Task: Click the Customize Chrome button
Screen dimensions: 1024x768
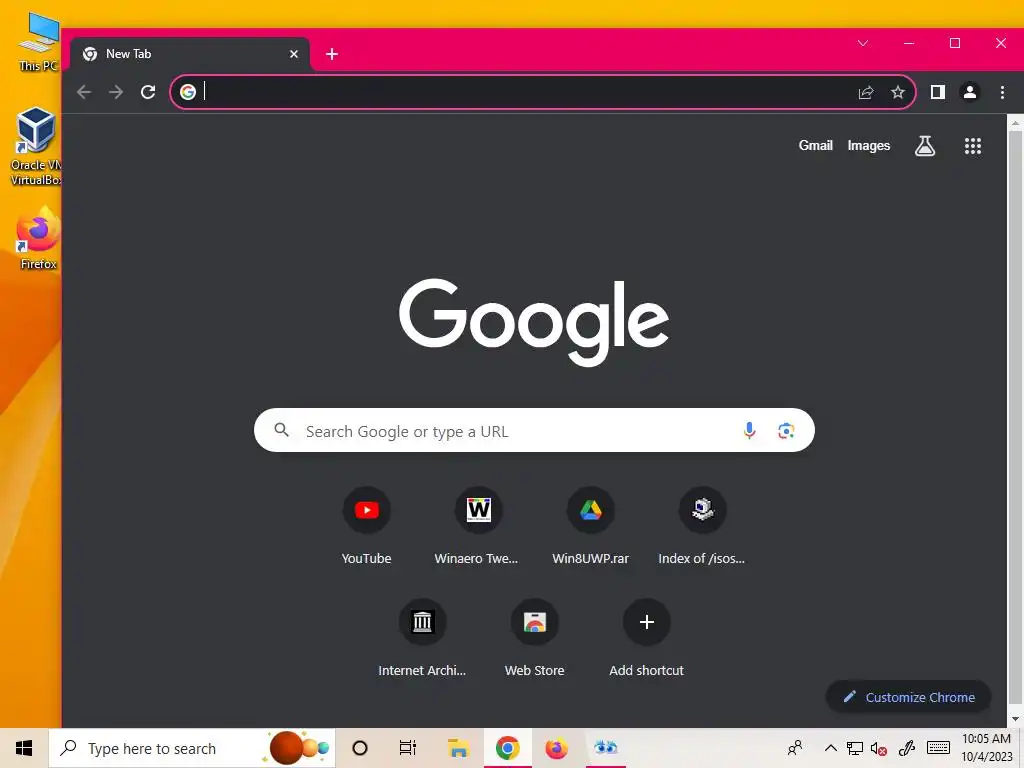Action: [x=908, y=697]
